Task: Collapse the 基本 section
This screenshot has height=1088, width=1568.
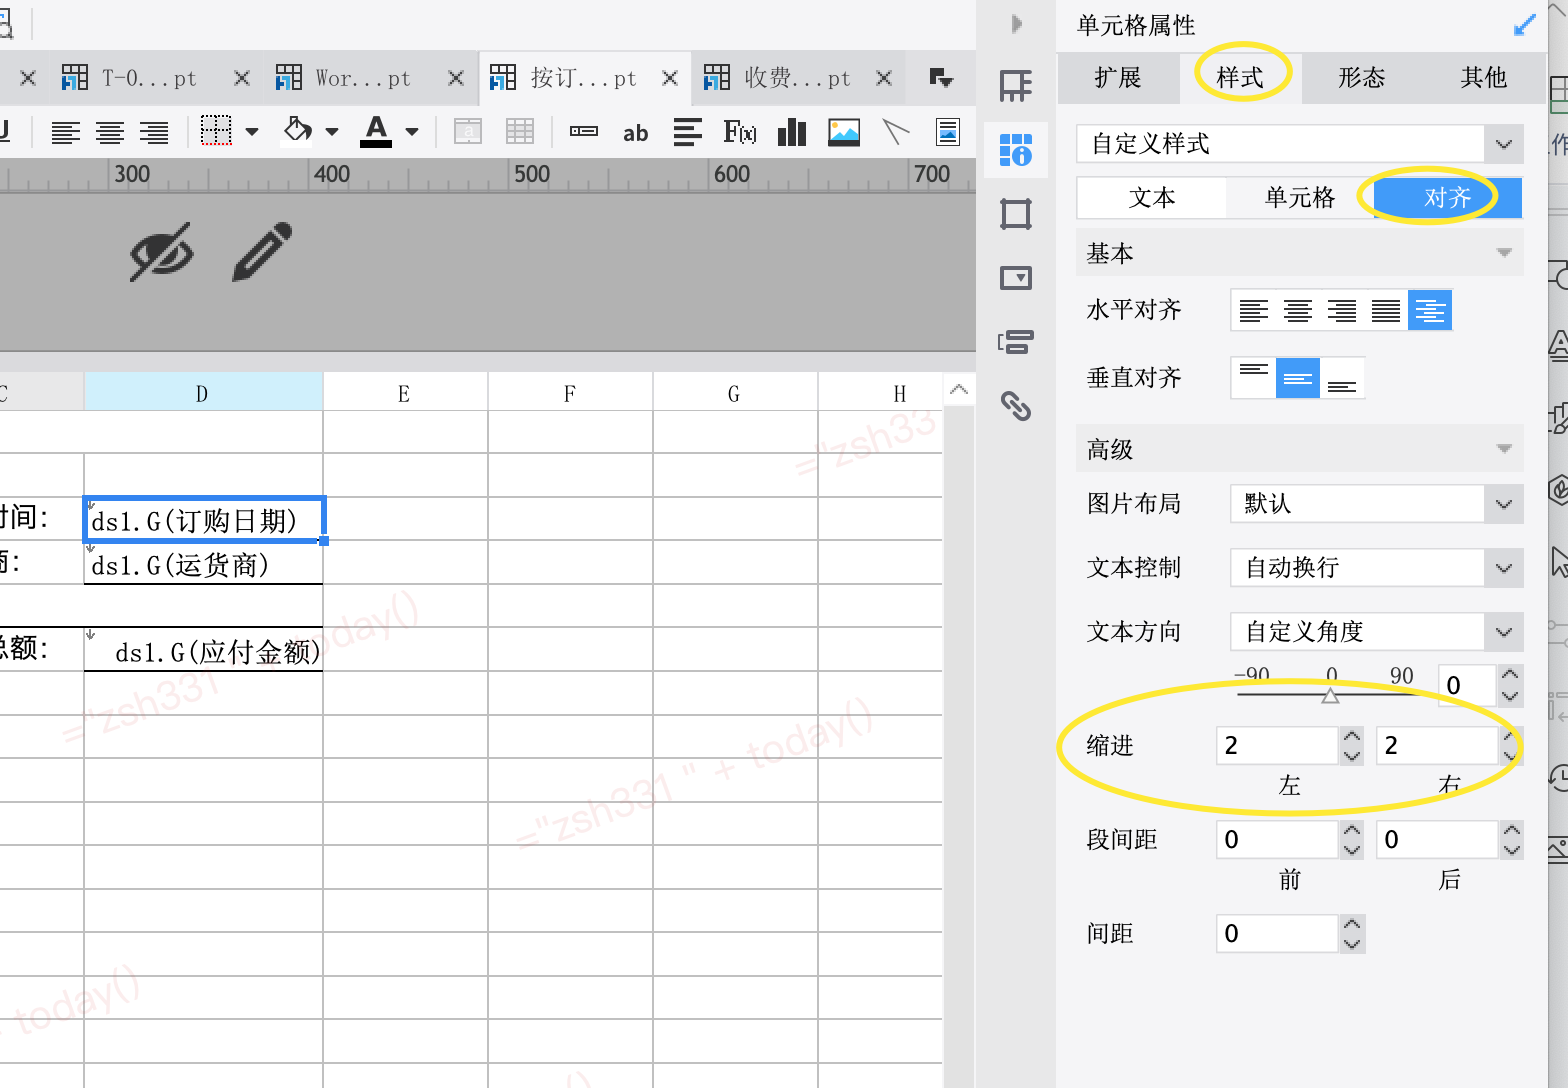Action: coord(1503,253)
